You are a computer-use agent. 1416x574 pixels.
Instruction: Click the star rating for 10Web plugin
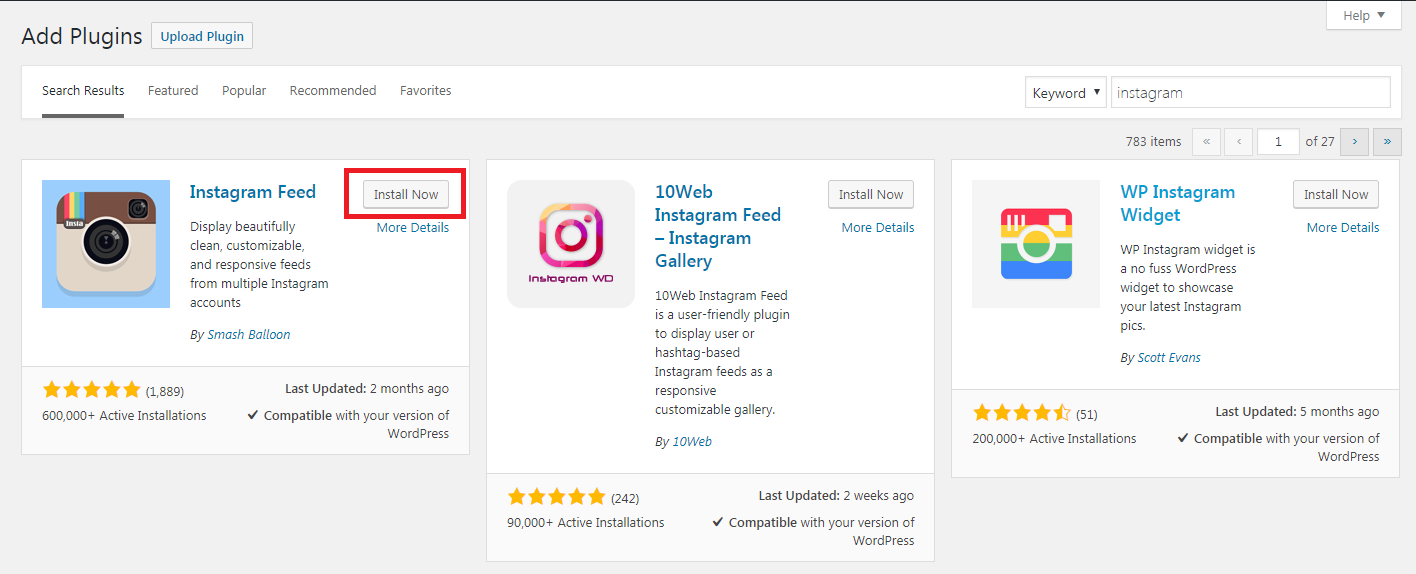[557, 497]
